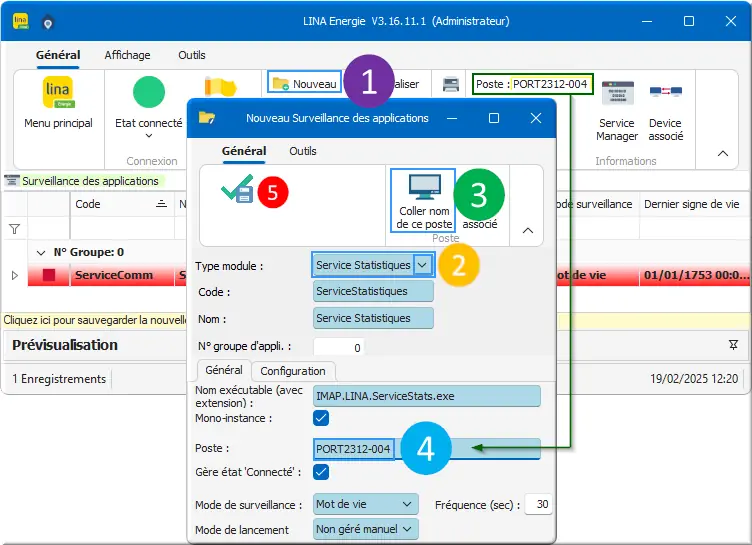Open Service Manager icon
The width and height of the screenshot is (752, 545).
coord(618,93)
